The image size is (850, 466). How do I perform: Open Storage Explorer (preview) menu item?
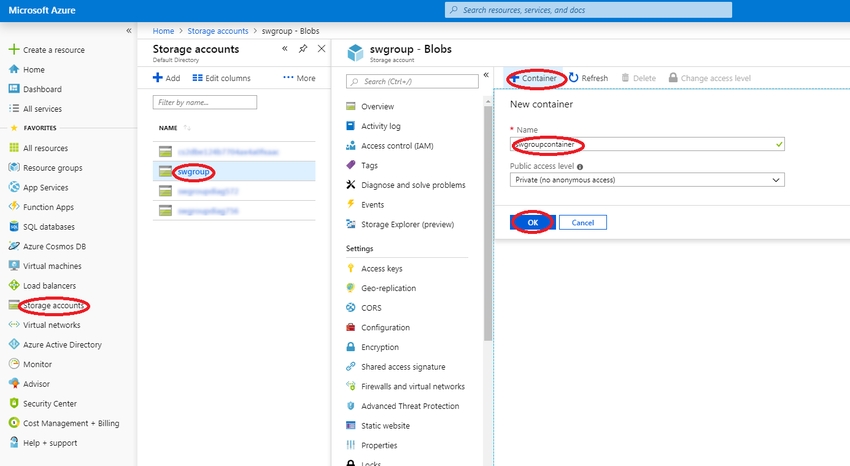click(x=407, y=224)
